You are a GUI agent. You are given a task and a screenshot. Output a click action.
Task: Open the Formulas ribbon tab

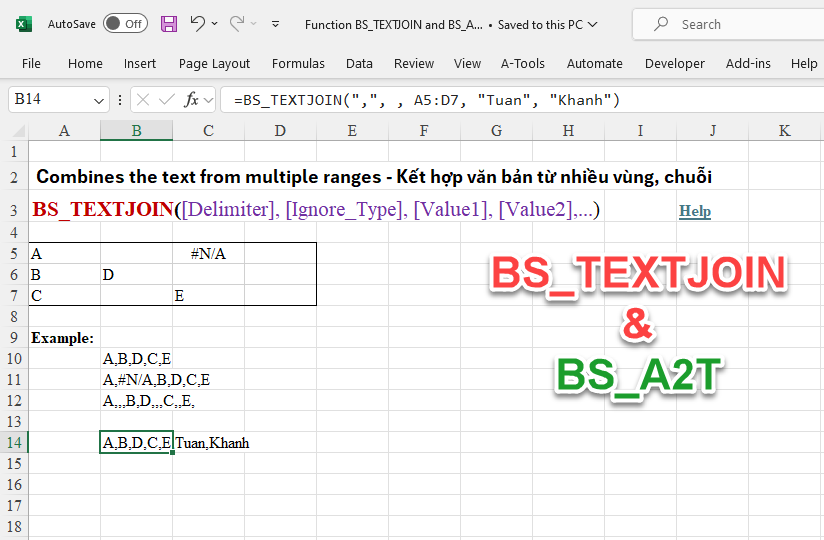click(x=298, y=63)
